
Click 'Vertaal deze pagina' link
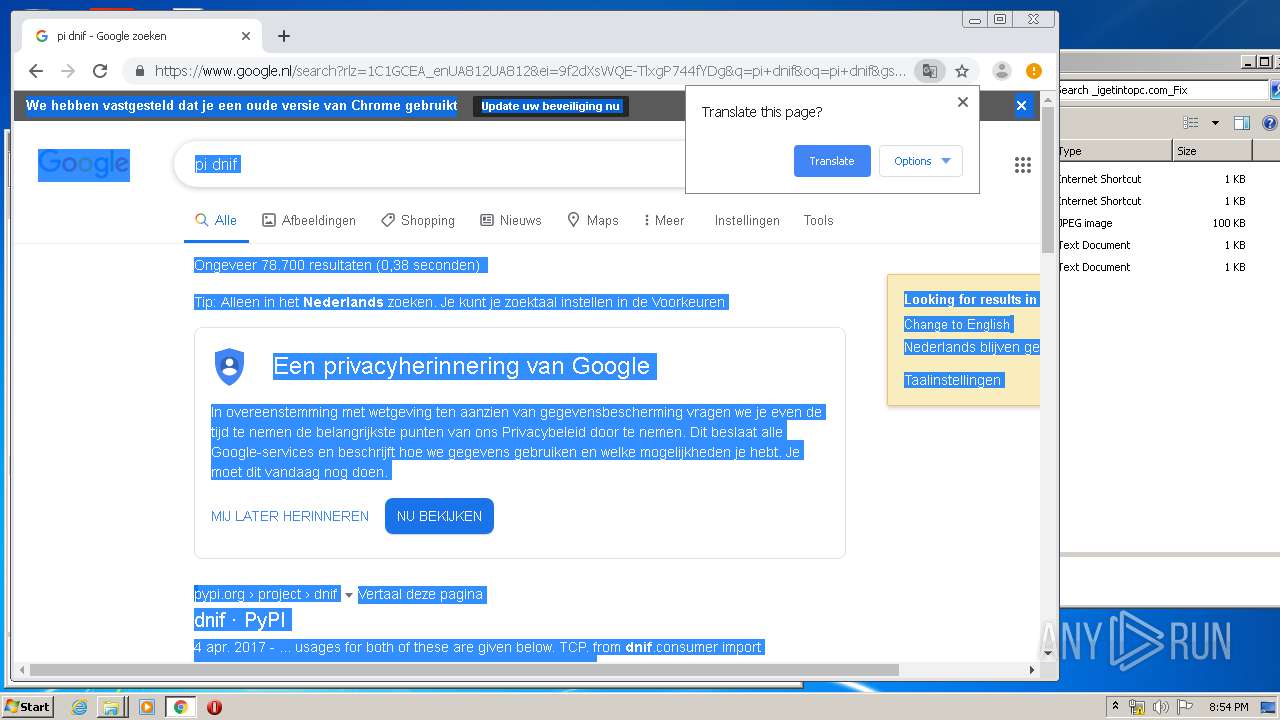(420, 594)
